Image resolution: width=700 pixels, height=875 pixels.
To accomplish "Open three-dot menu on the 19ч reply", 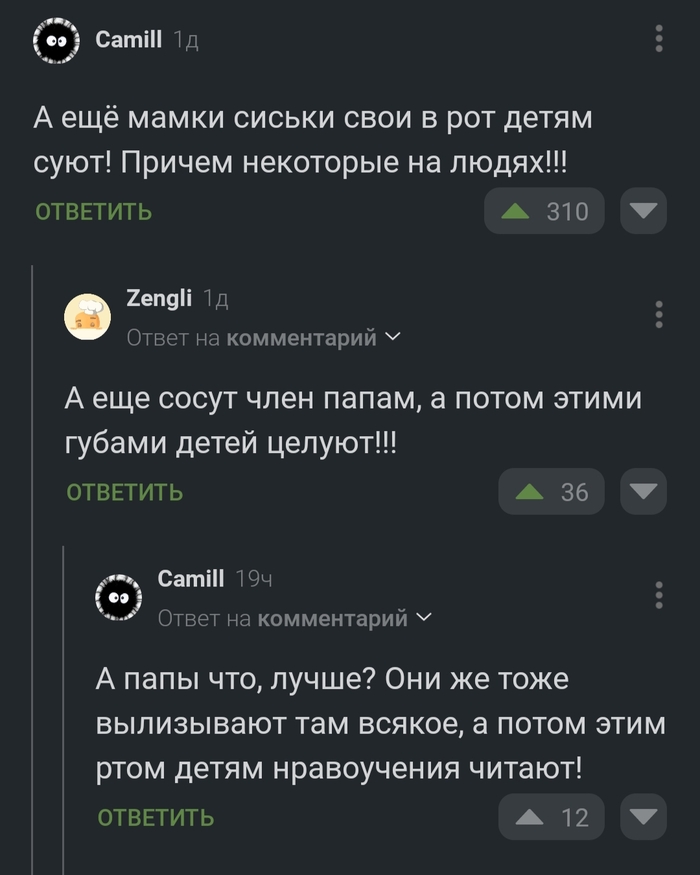I will coord(659,594).
